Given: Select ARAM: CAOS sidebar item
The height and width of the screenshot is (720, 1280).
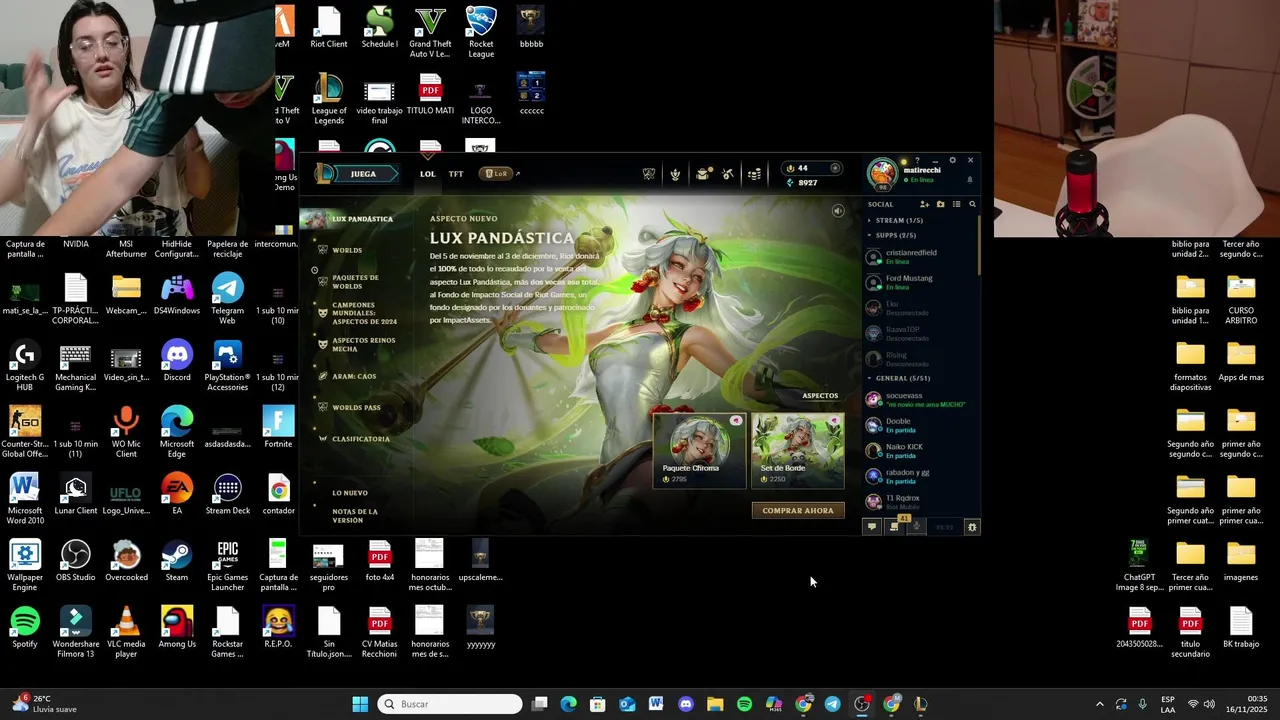Looking at the screenshot, I should 354,376.
